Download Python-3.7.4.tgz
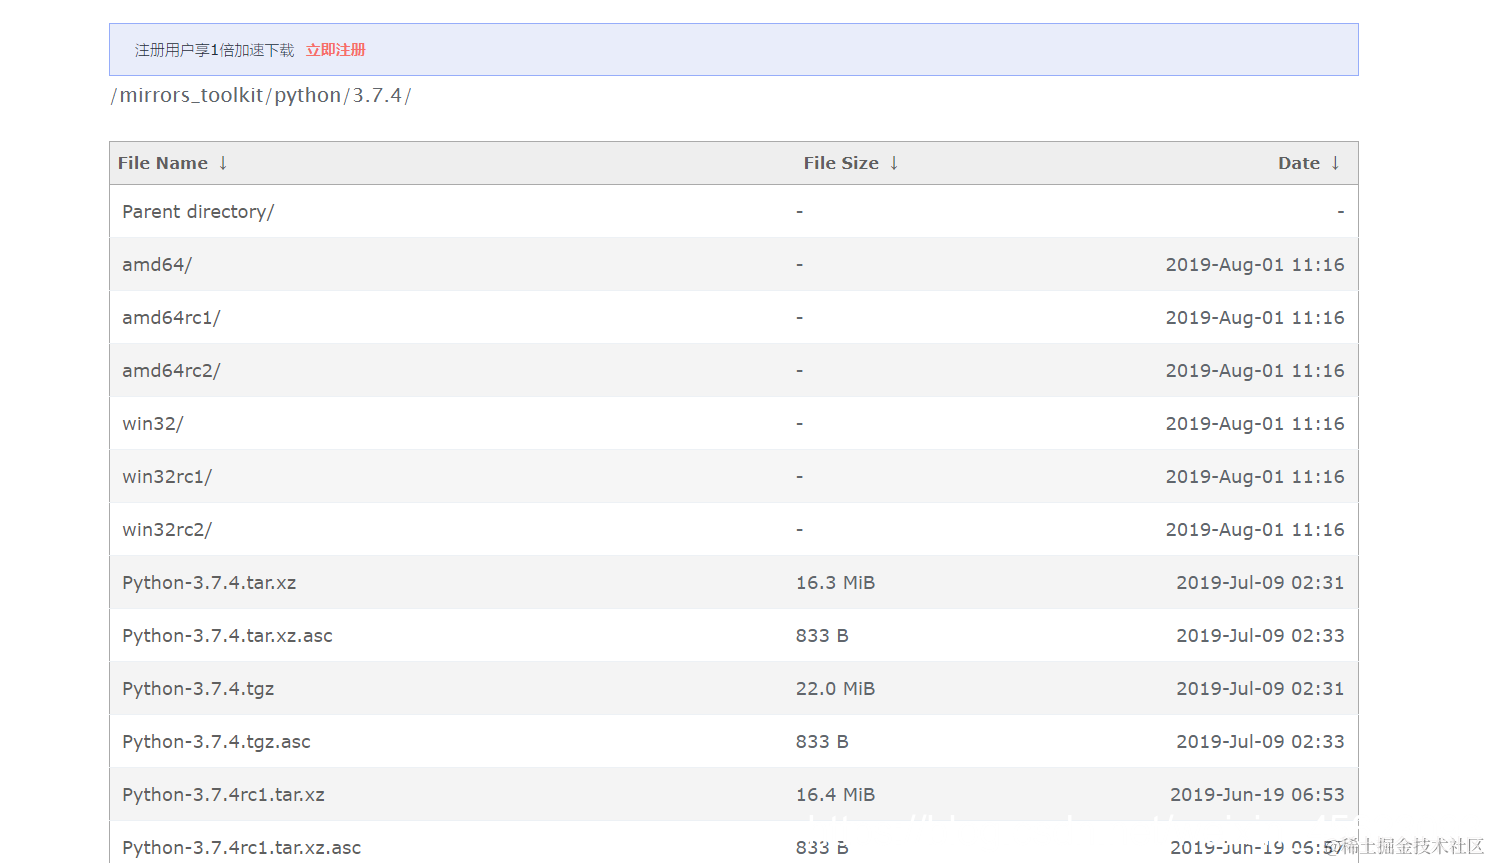1491x863 pixels. [198, 689]
